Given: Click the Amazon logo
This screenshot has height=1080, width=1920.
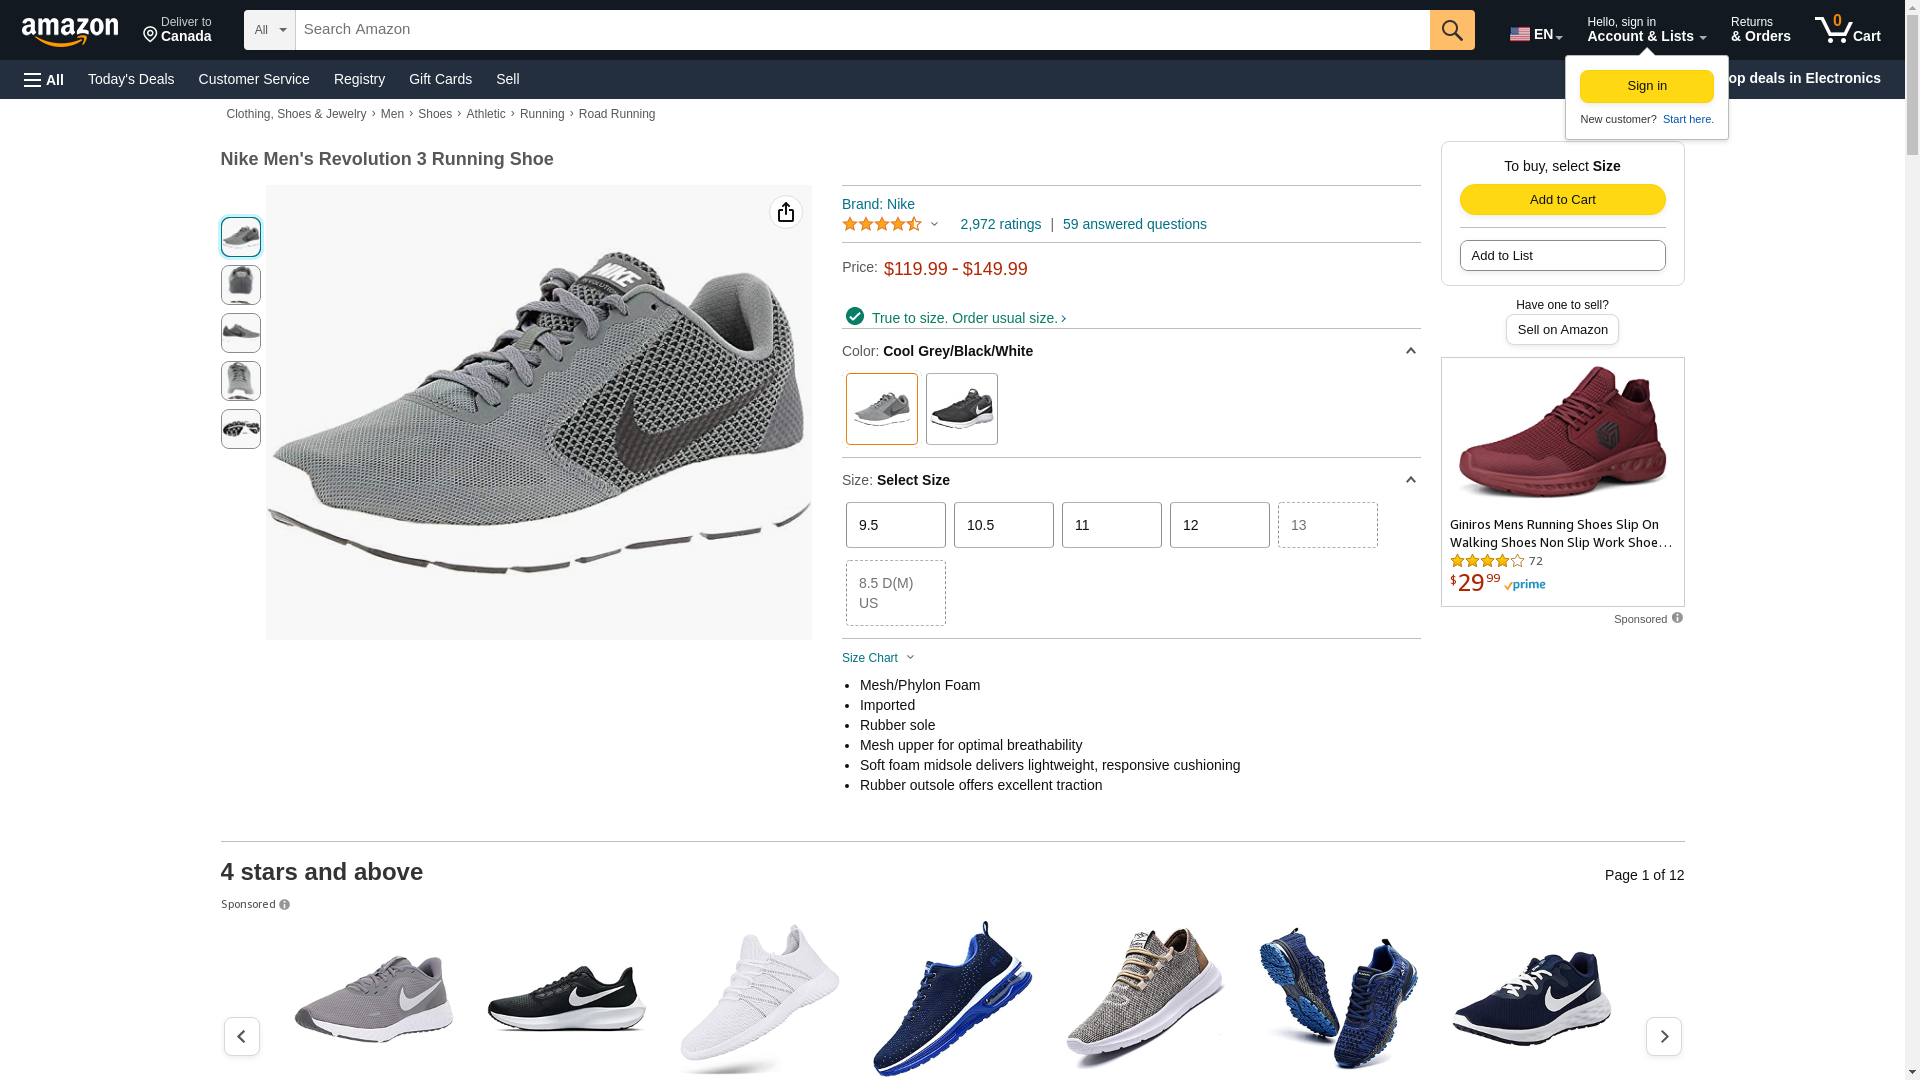Looking at the screenshot, I should coord(70,31).
